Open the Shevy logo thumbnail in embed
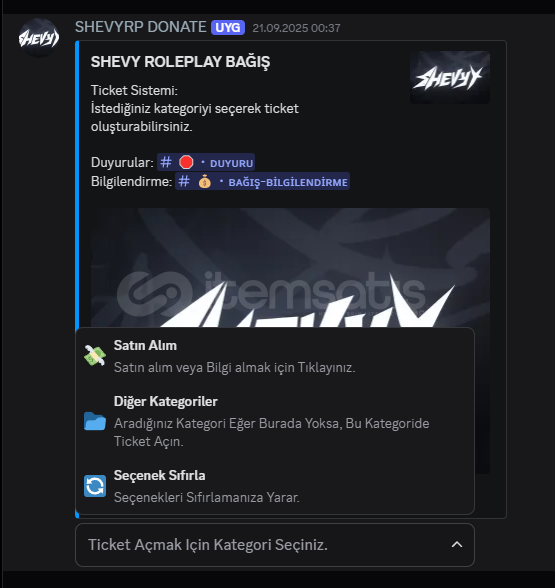This screenshot has width=555, height=588. tap(450, 77)
